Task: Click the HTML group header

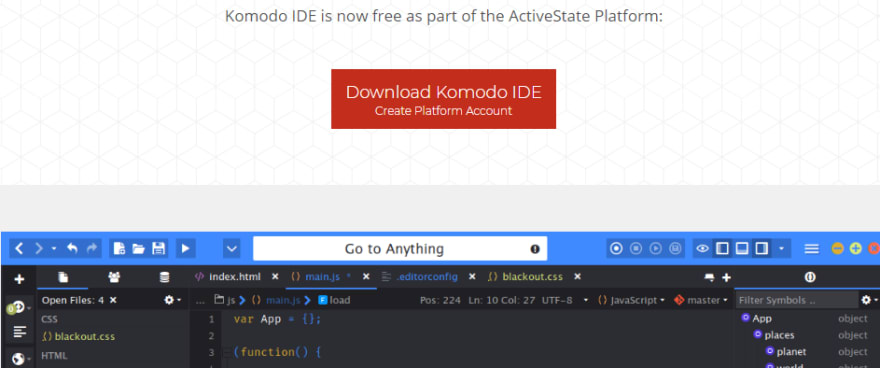Action: pos(54,356)
